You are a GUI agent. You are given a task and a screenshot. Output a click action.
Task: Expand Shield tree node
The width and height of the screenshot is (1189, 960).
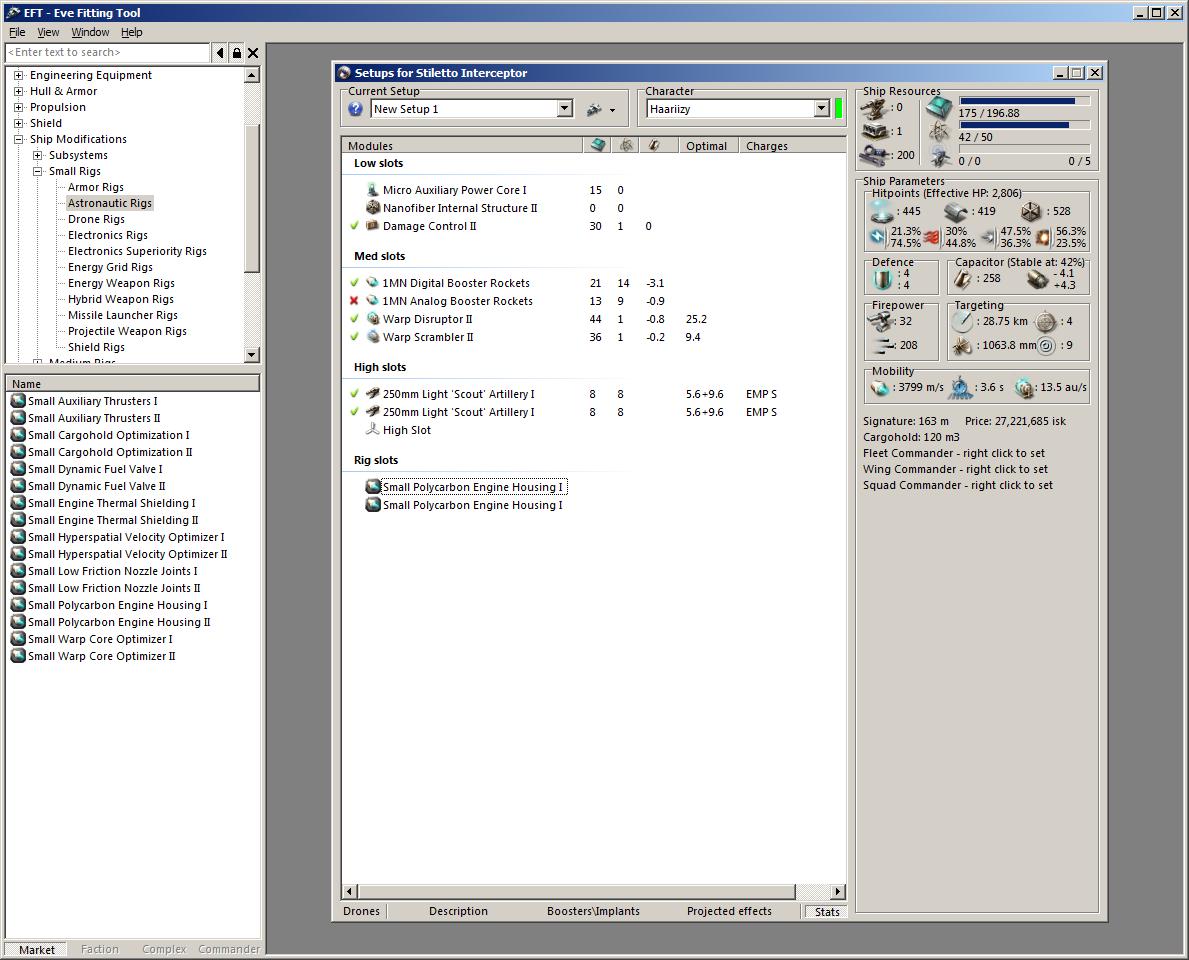(x=18, y=123)
